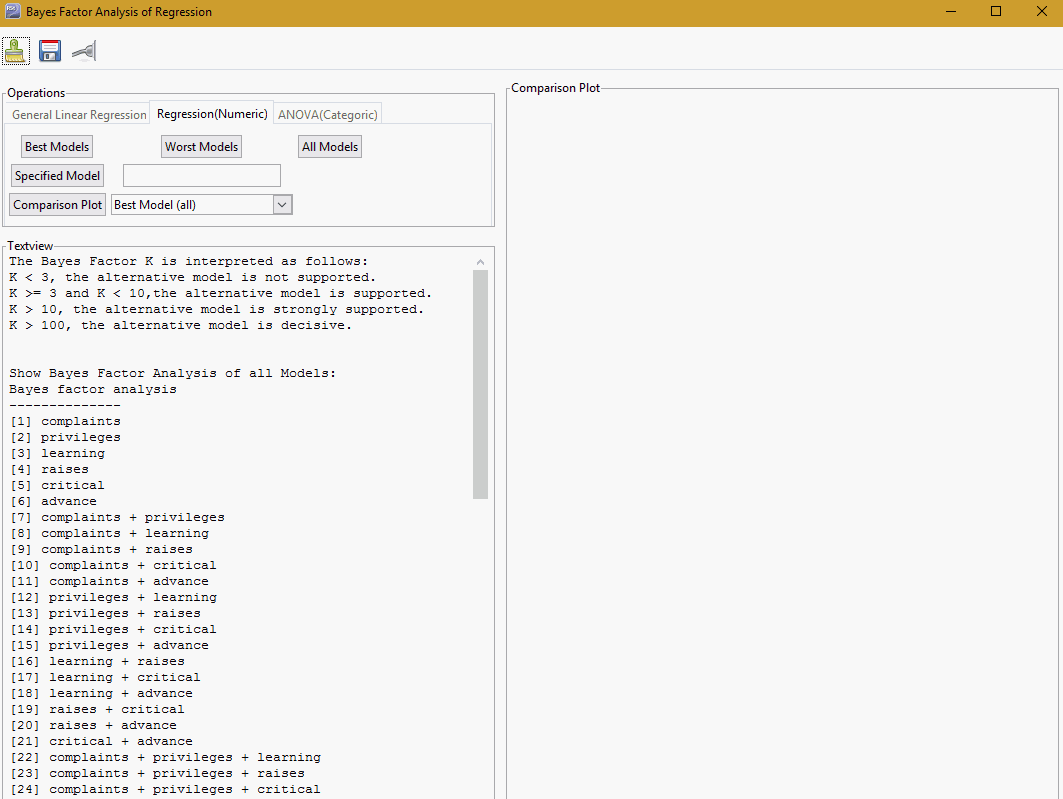Click model line '[22] complaints + privileges + learning'
The image size is (1063, 799).
click(165, 758)
